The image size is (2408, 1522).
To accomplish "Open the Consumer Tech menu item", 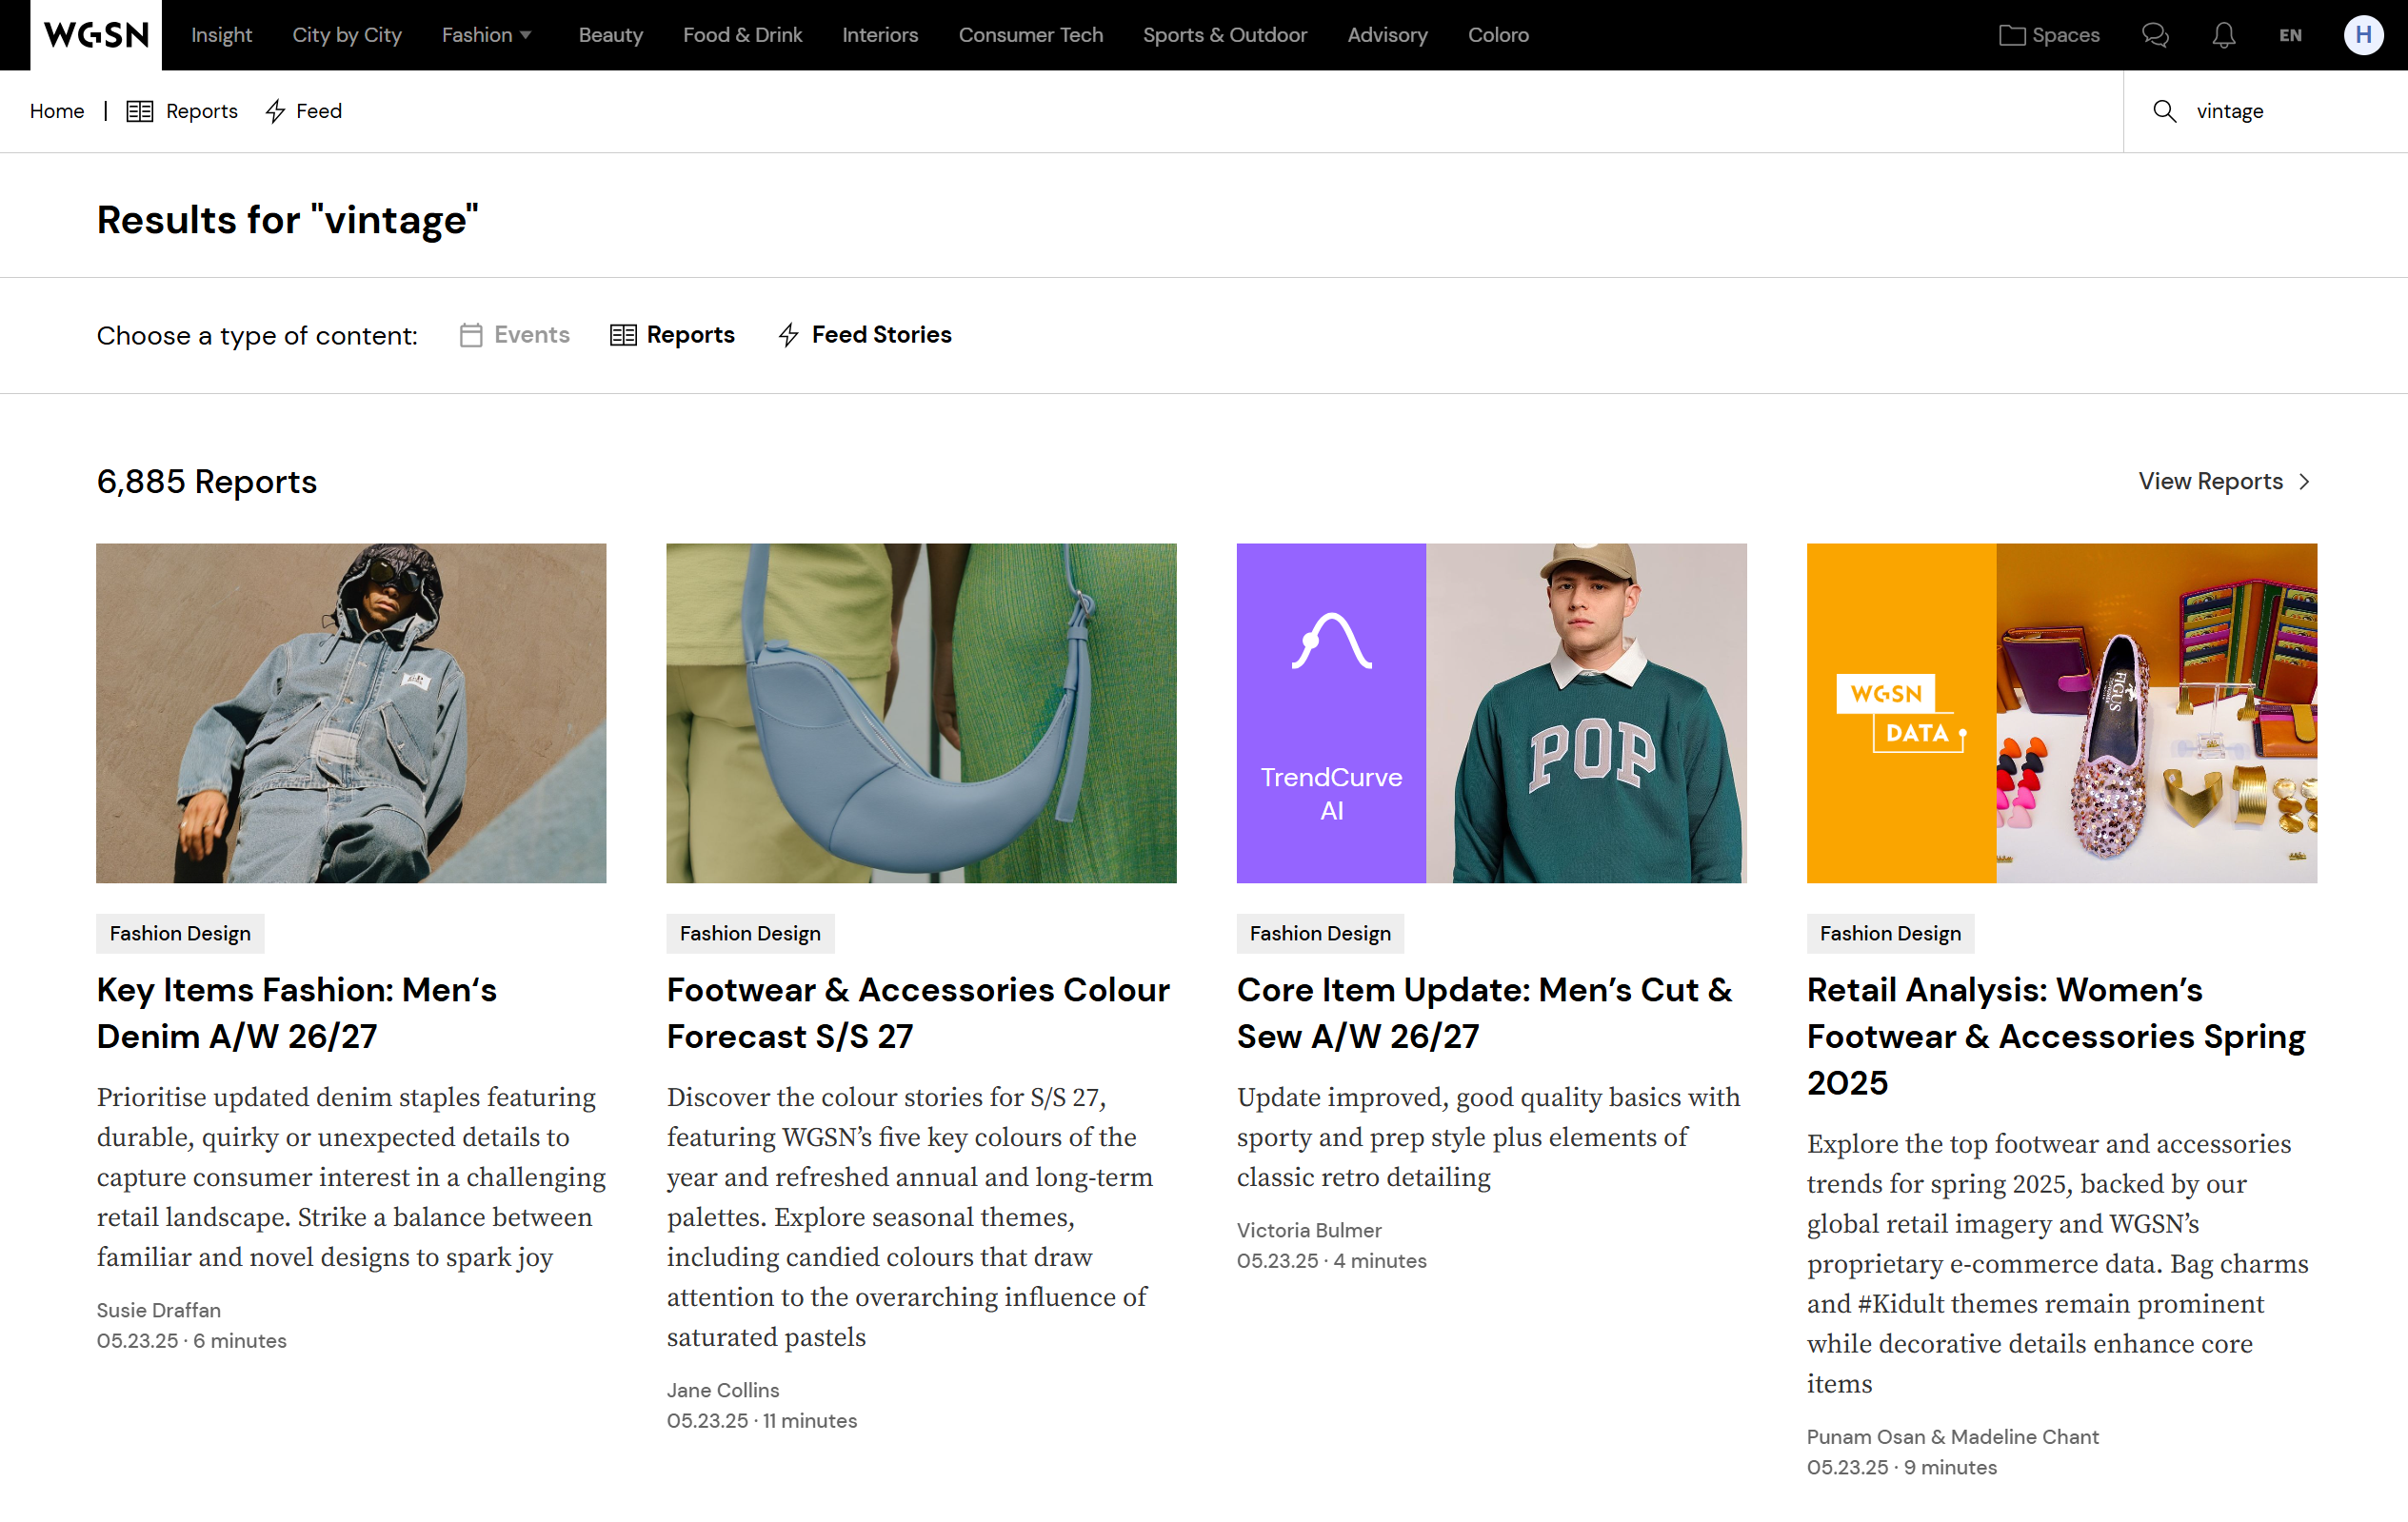I will click(1030, 35).
